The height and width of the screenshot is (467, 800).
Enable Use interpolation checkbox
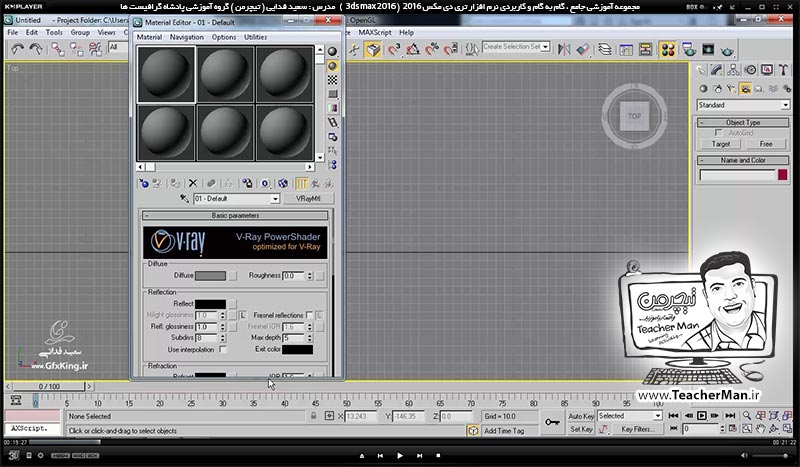(222, 350)
